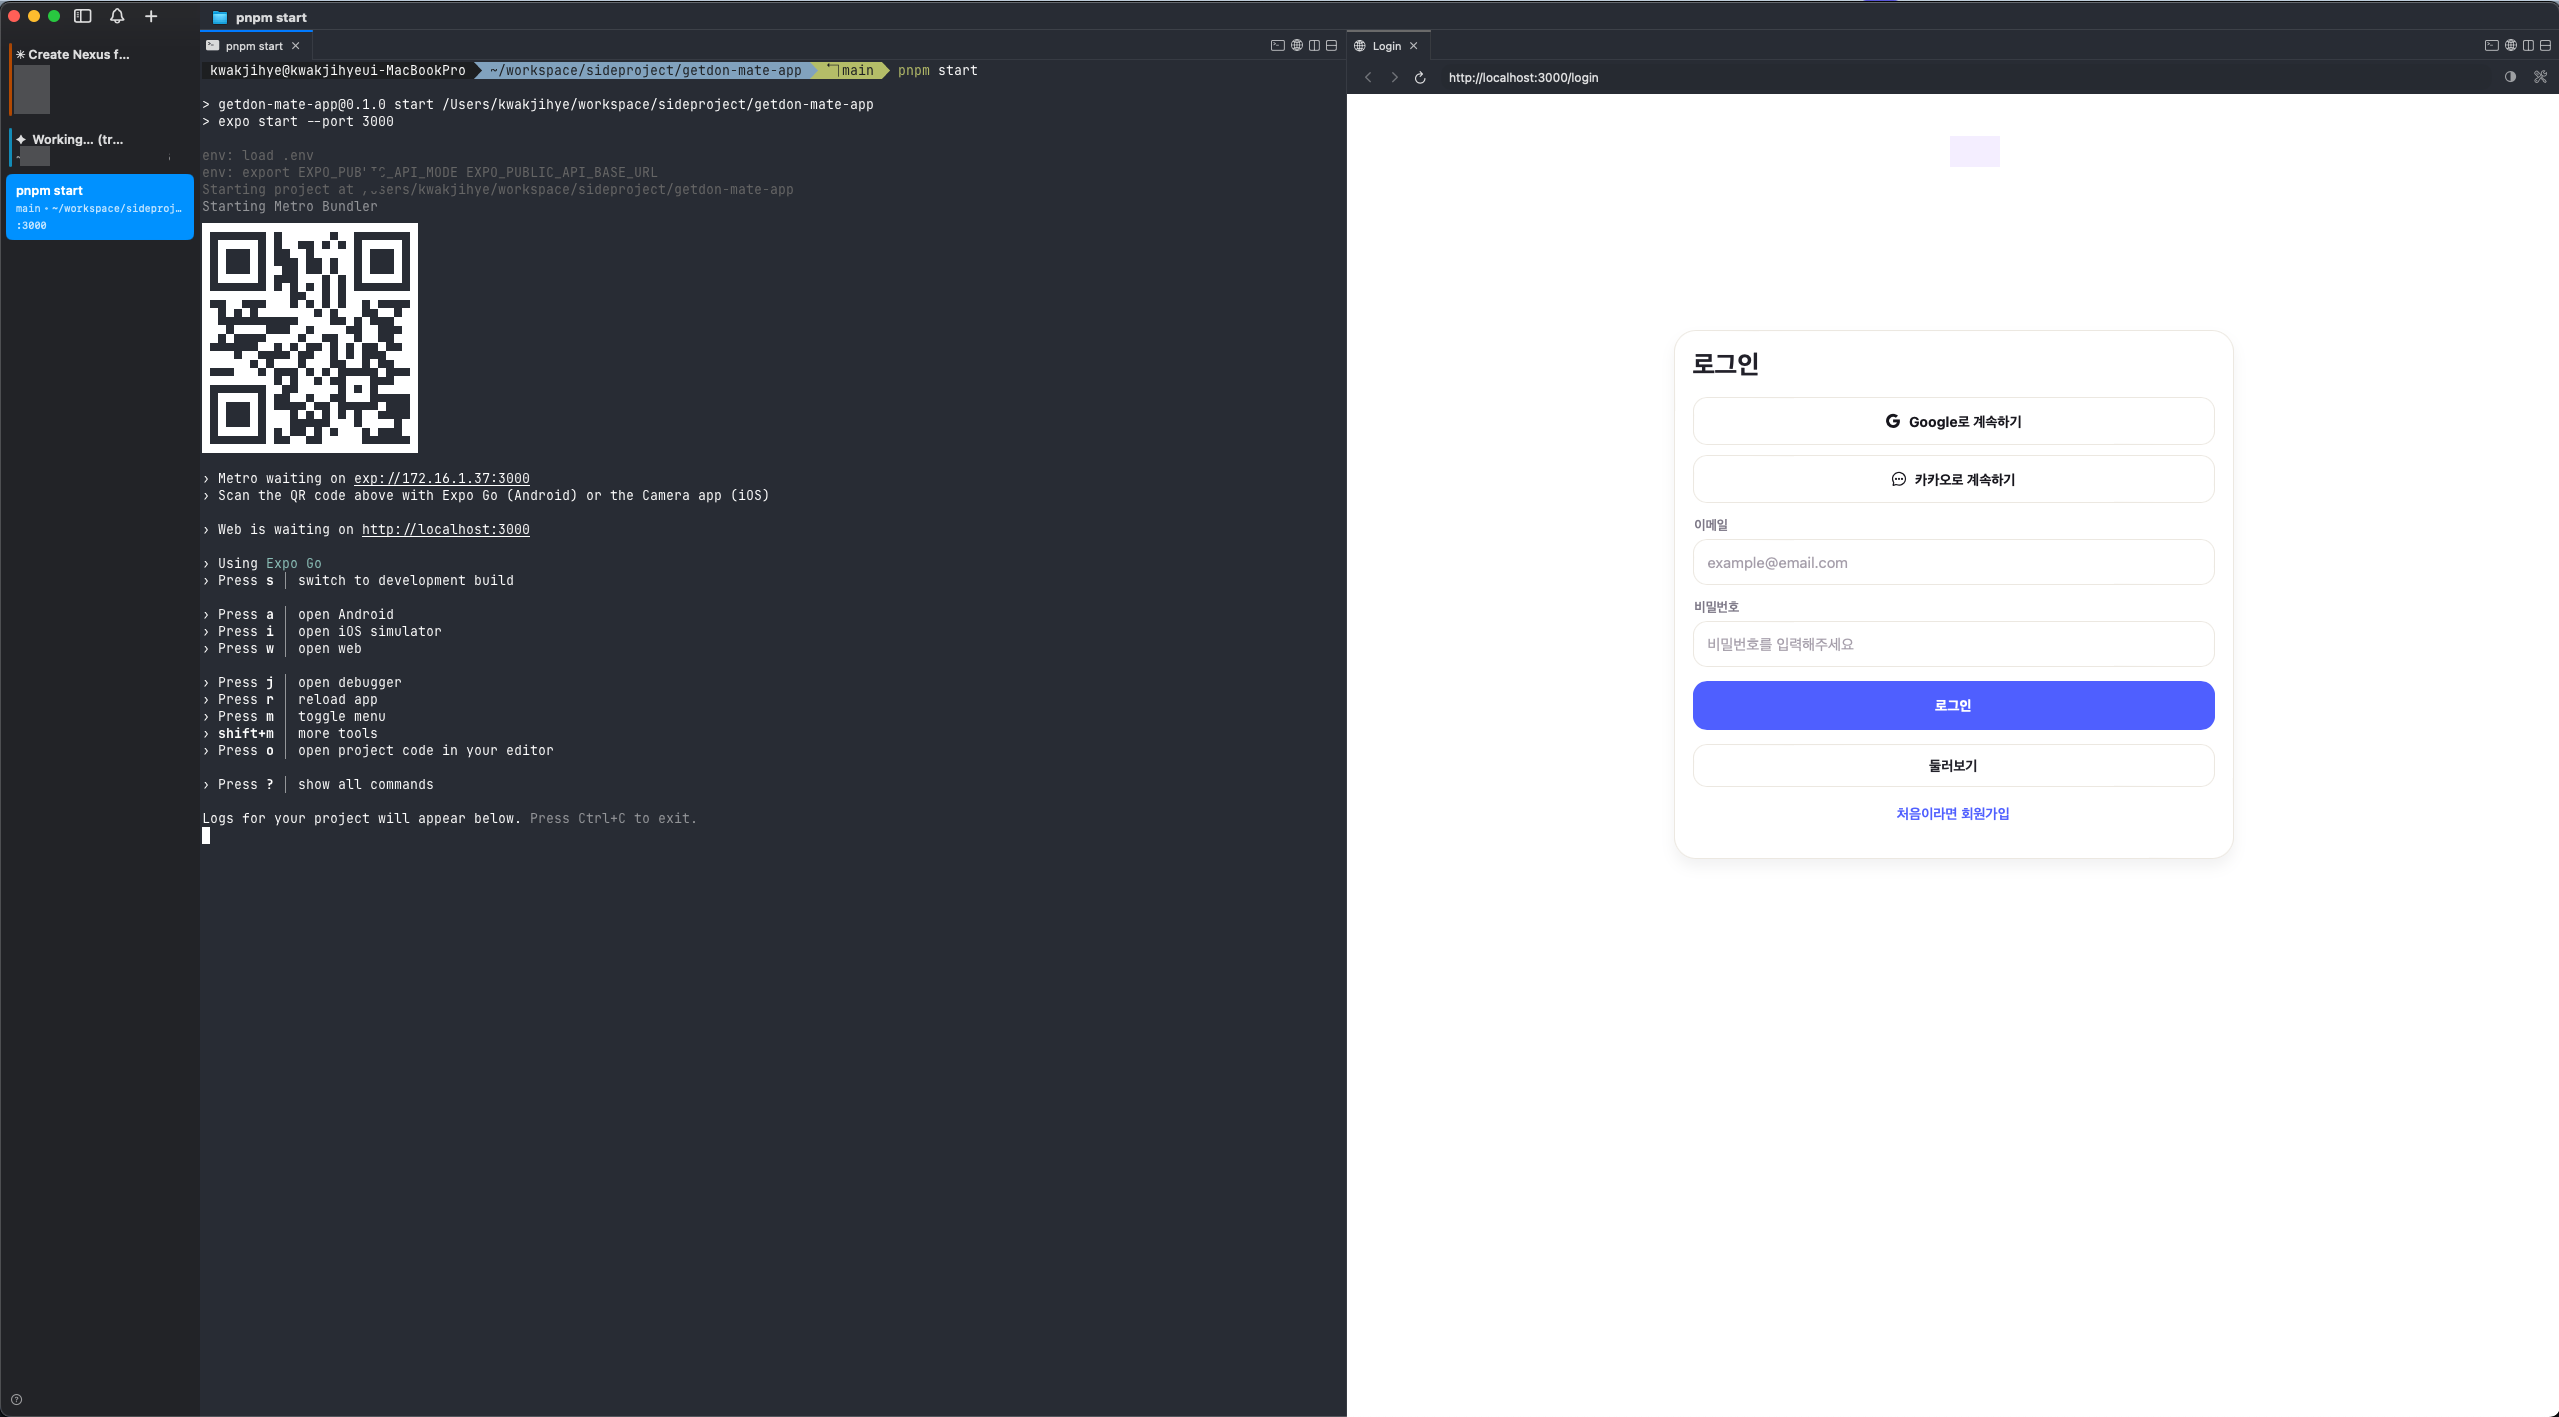Click the Kakao chat bubble icon
The image size is (2559, 1417).
[1898, 479]
